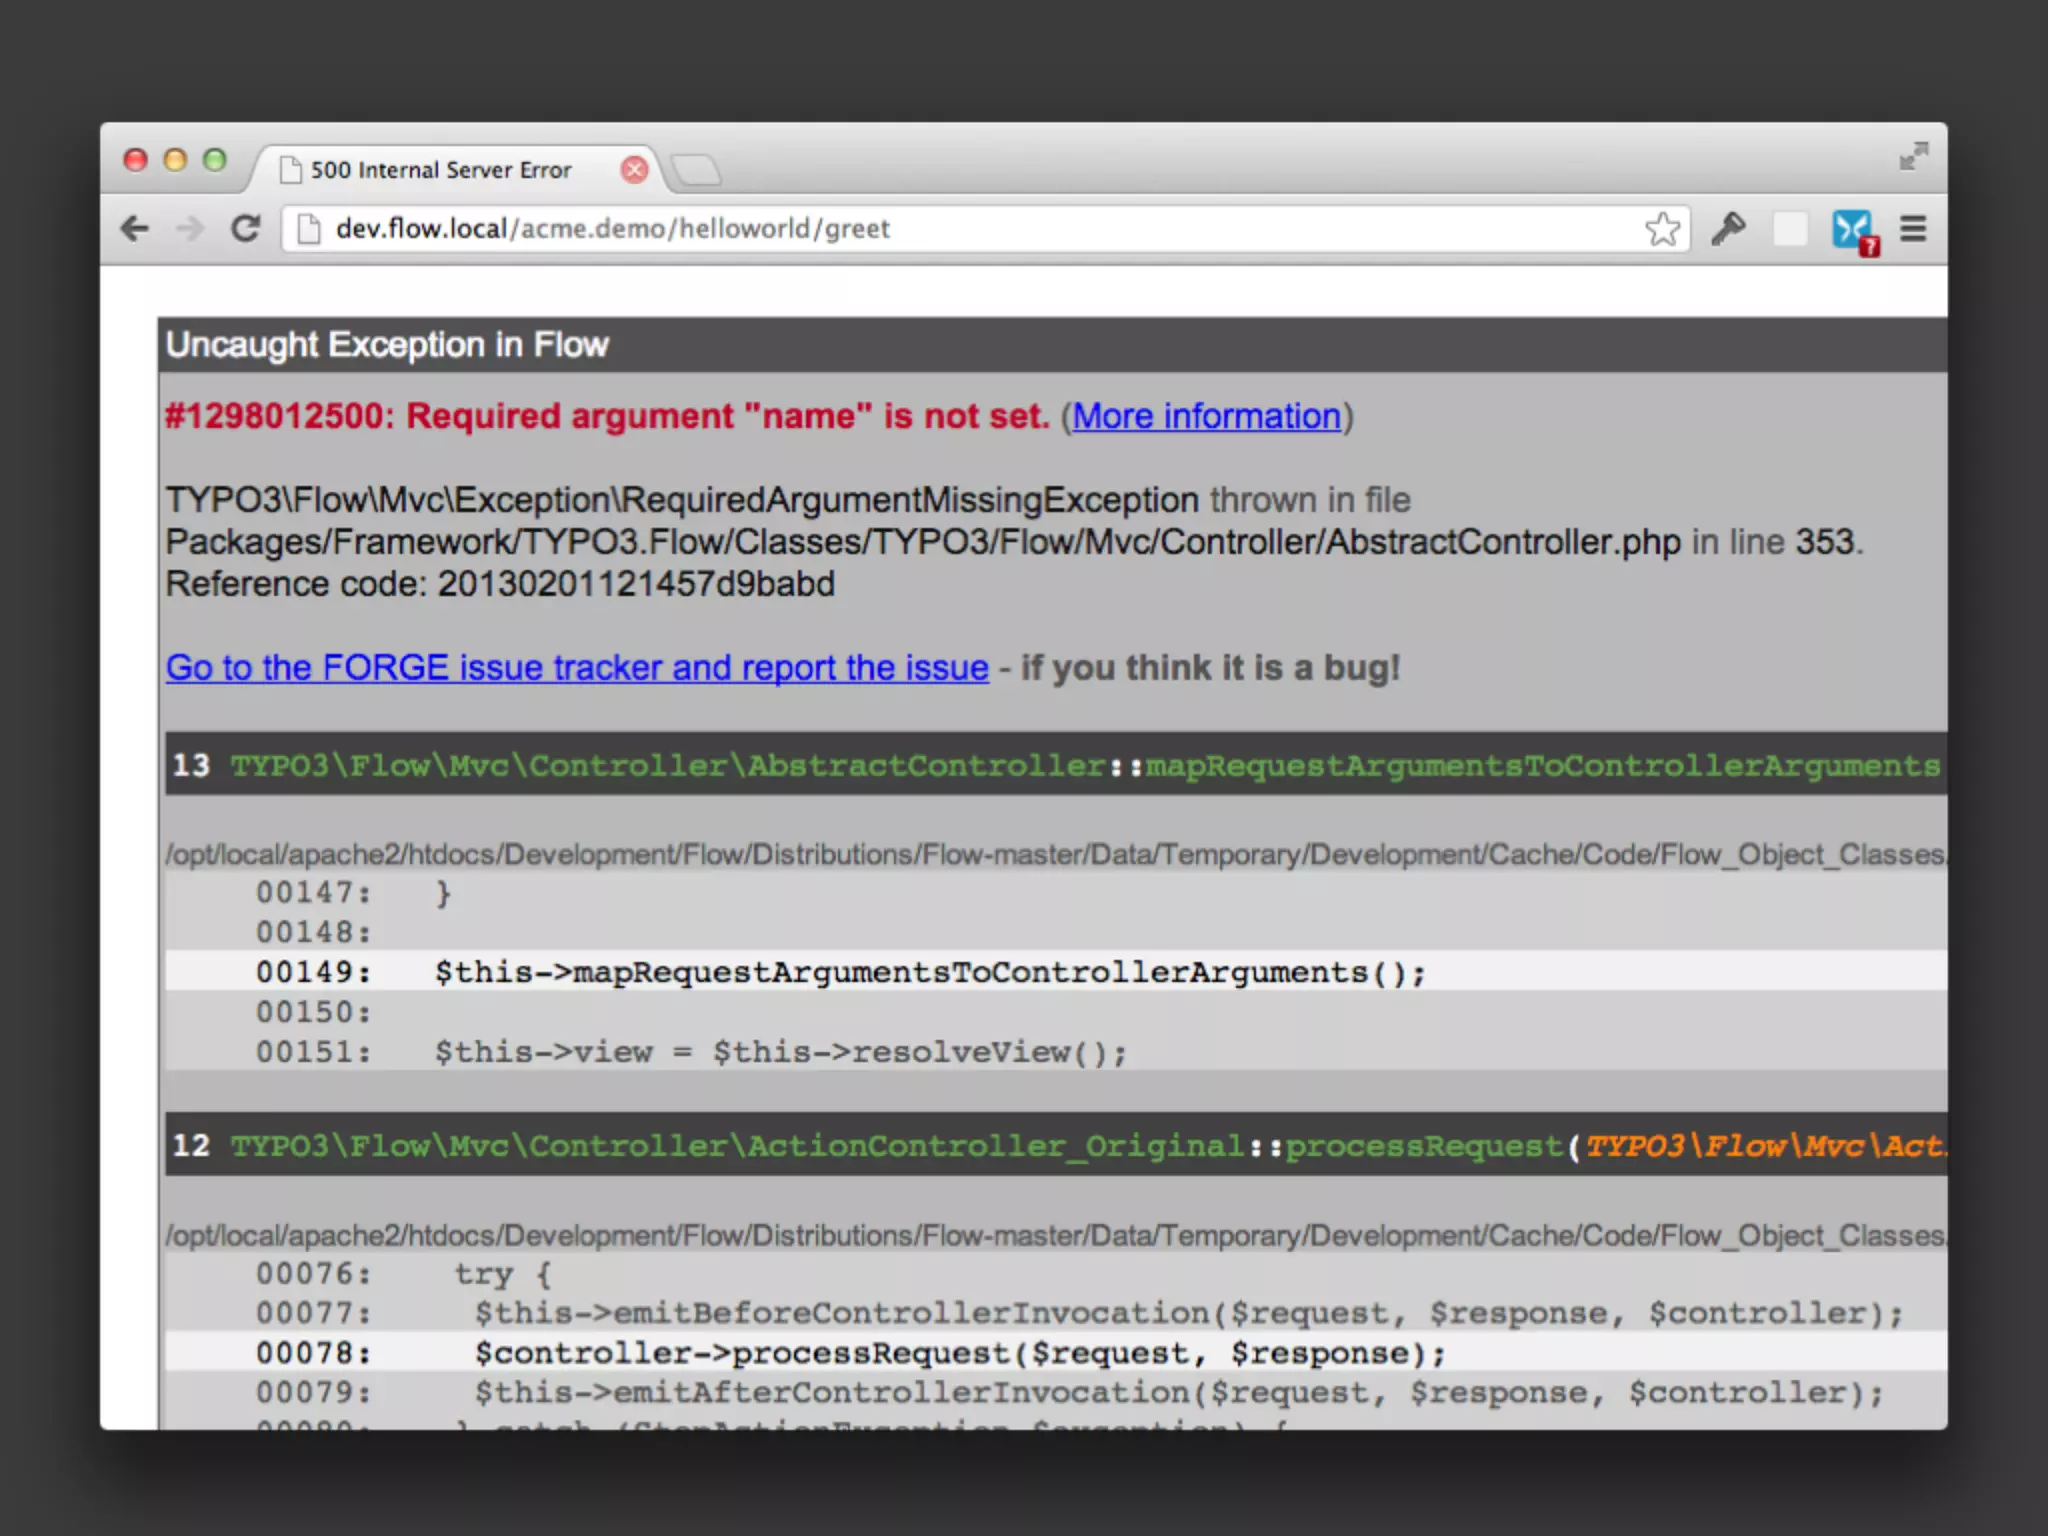Screen dimensions: 2048x1536
Task: Open the Chrome hamburger menu
Action: pyautogui.click(x=1913, y=229)
